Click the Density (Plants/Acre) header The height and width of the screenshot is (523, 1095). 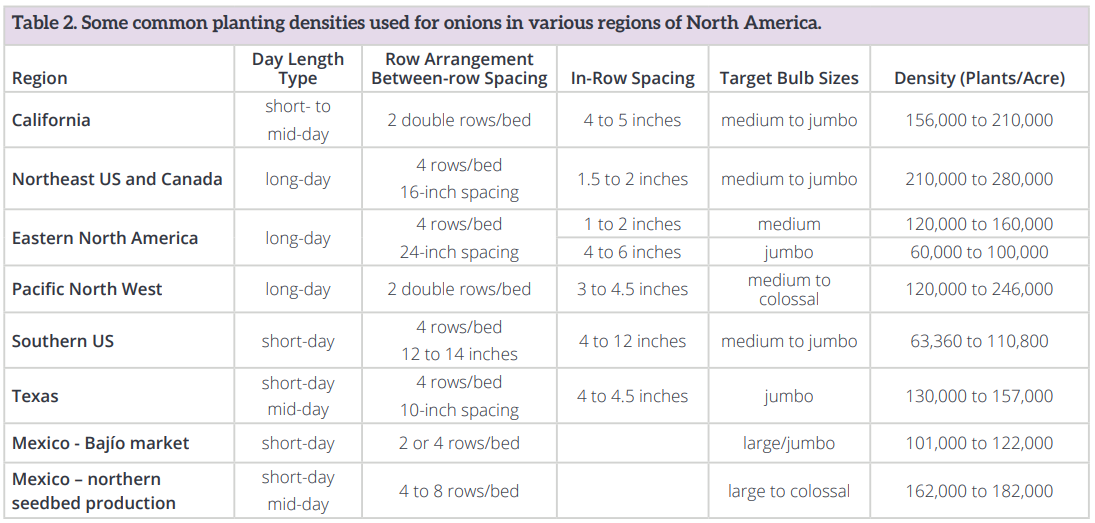pyautogui.click(x=979, y=78)
